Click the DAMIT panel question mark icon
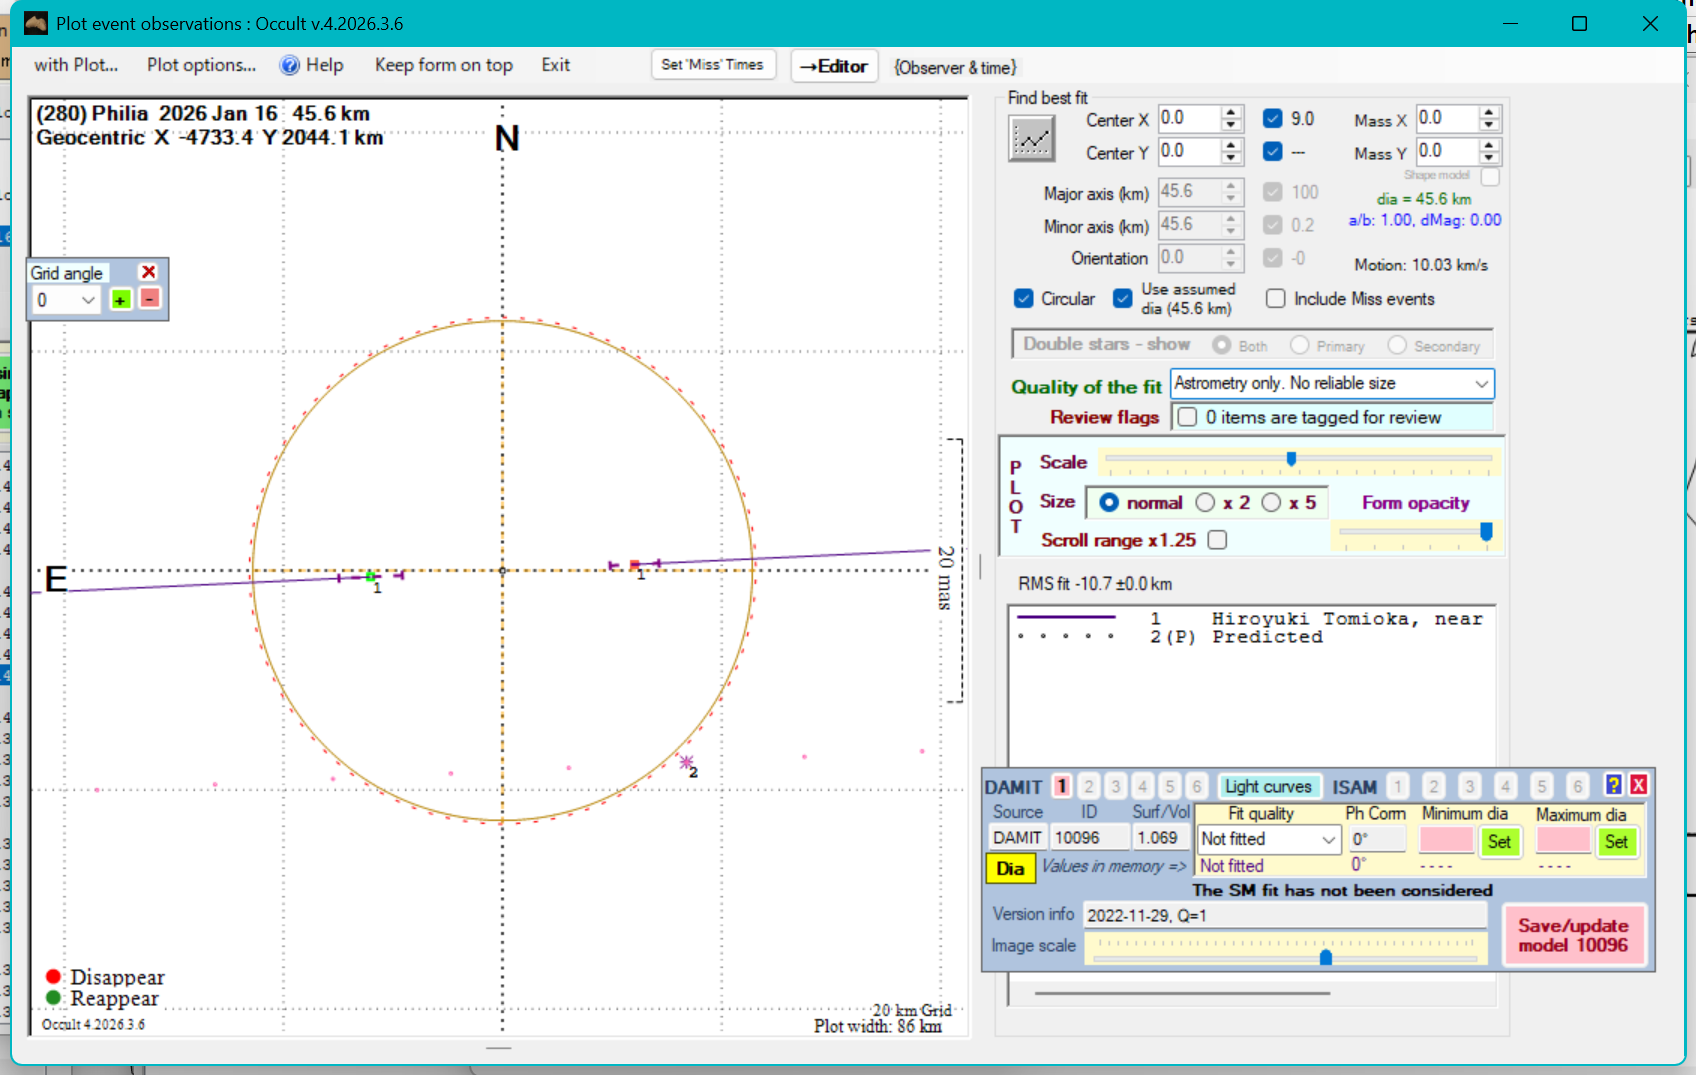Viewport: 1696px width, 1075px height. click(x=1613, y=785)
